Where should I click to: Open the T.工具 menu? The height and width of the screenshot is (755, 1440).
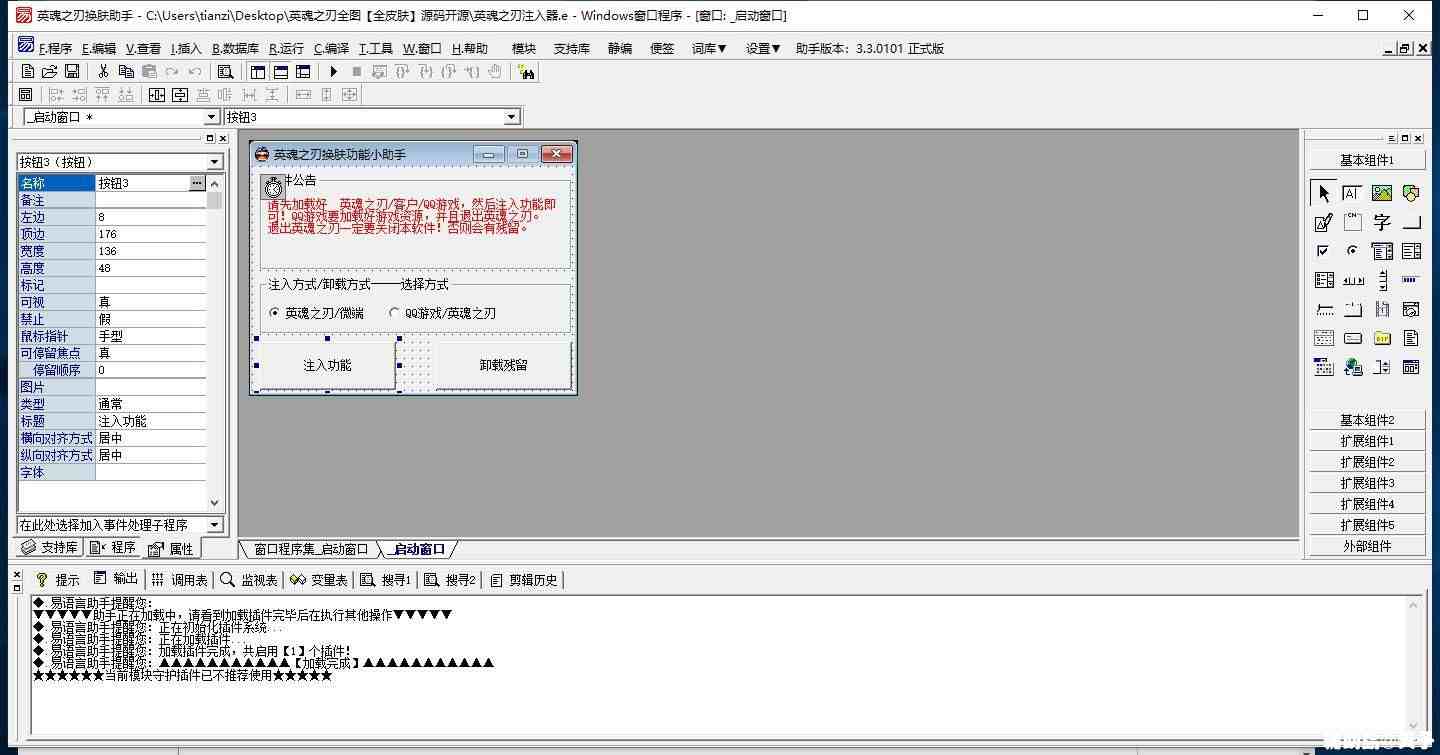[376, 48]
